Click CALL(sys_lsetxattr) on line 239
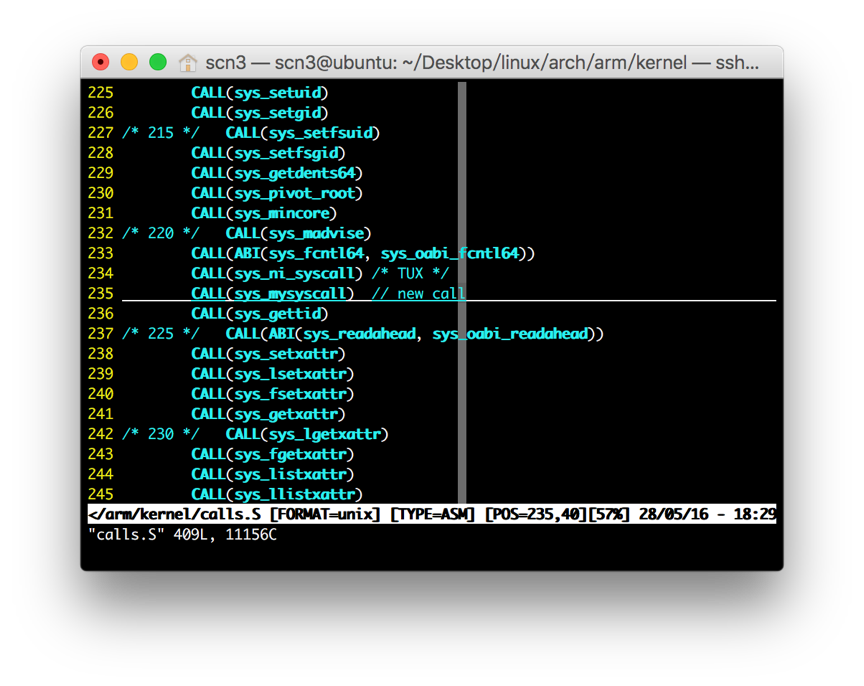This screenshot has width=864, height=686. (x=272, y=374)
